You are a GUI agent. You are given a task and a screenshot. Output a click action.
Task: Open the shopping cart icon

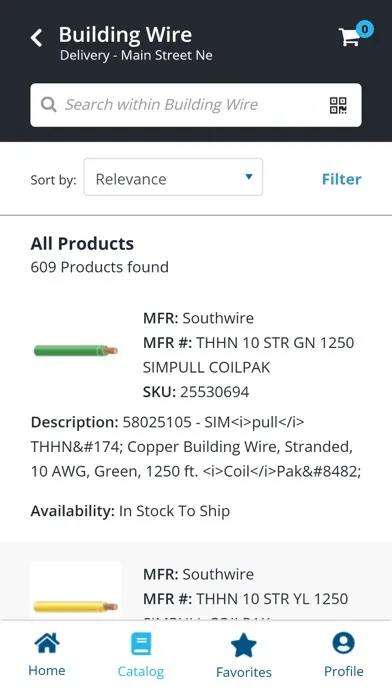click(349, 37)
